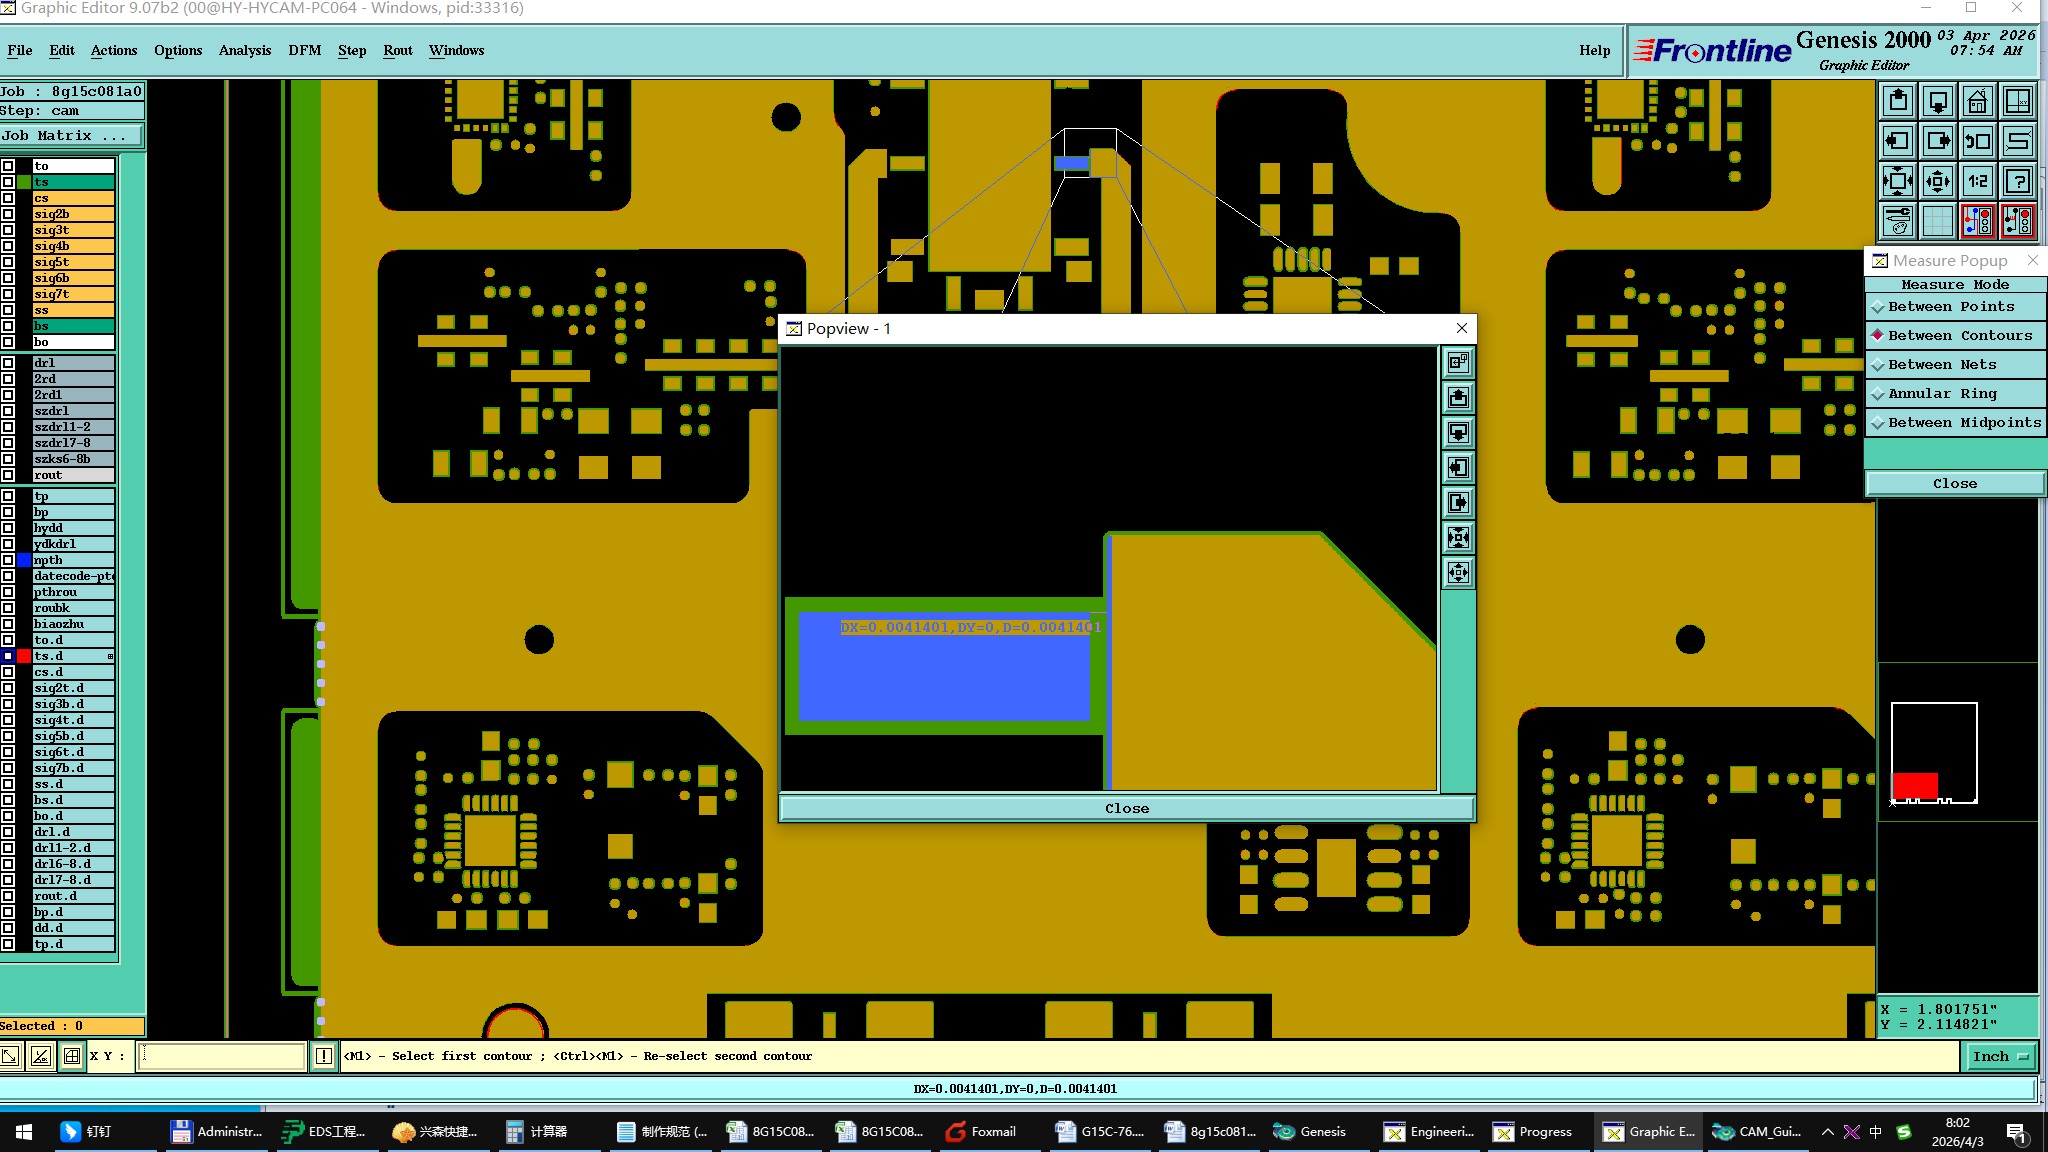Toggle the grid display icon

pyautogui.click(x=1937, y=221)
